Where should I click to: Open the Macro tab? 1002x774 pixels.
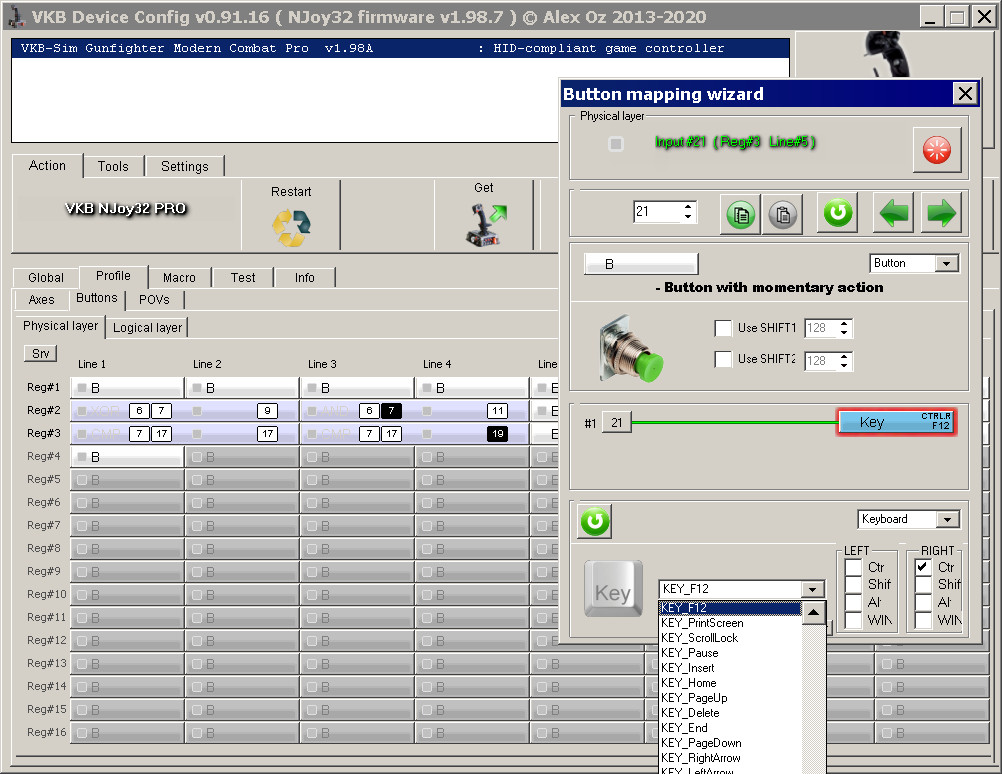pyautogui.click(x=180, y=277)
